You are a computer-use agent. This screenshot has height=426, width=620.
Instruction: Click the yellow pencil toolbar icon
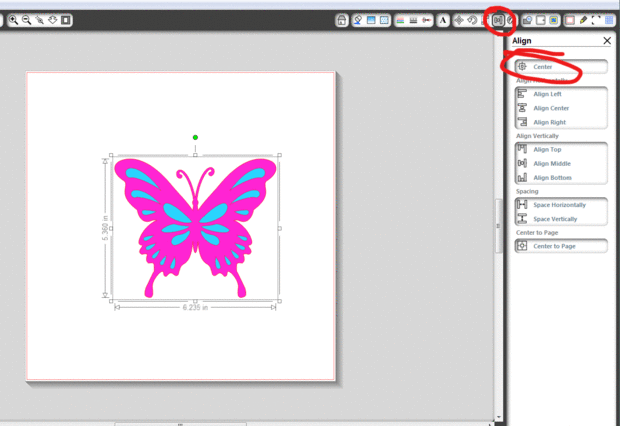pyautogui.click(x=583, y=20)
